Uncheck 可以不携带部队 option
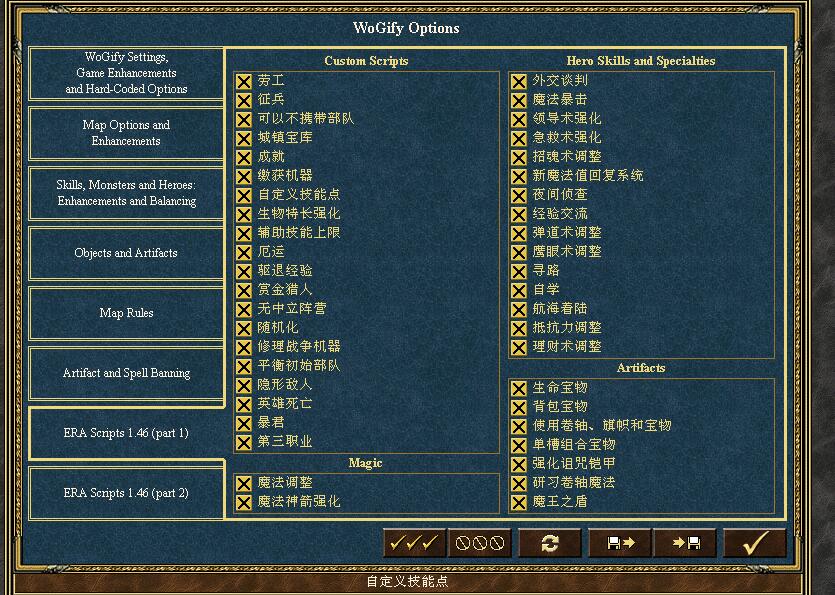Image resolution: width=835 pixels, height=595 pixels. (244, 119)
